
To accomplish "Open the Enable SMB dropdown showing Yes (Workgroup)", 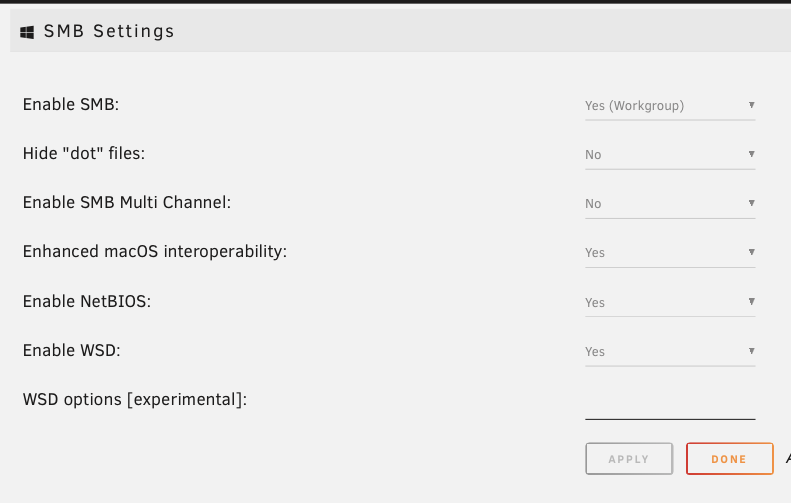I will [x=670, y=106].
